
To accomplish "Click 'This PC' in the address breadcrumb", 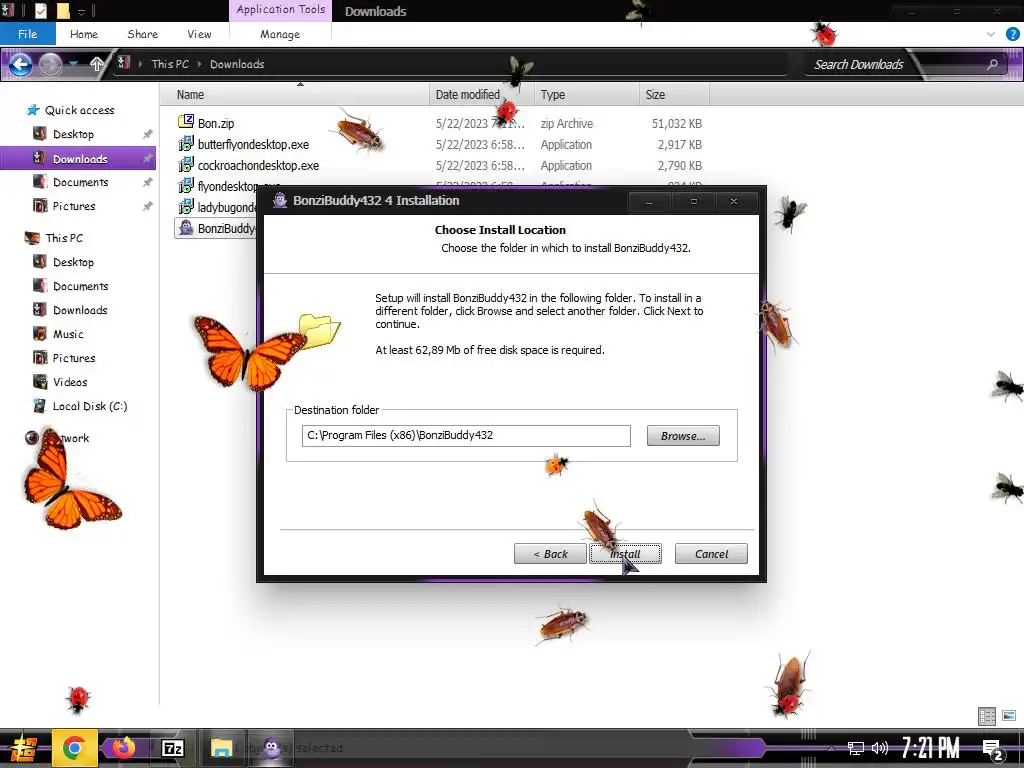I will tap(170, 64).
